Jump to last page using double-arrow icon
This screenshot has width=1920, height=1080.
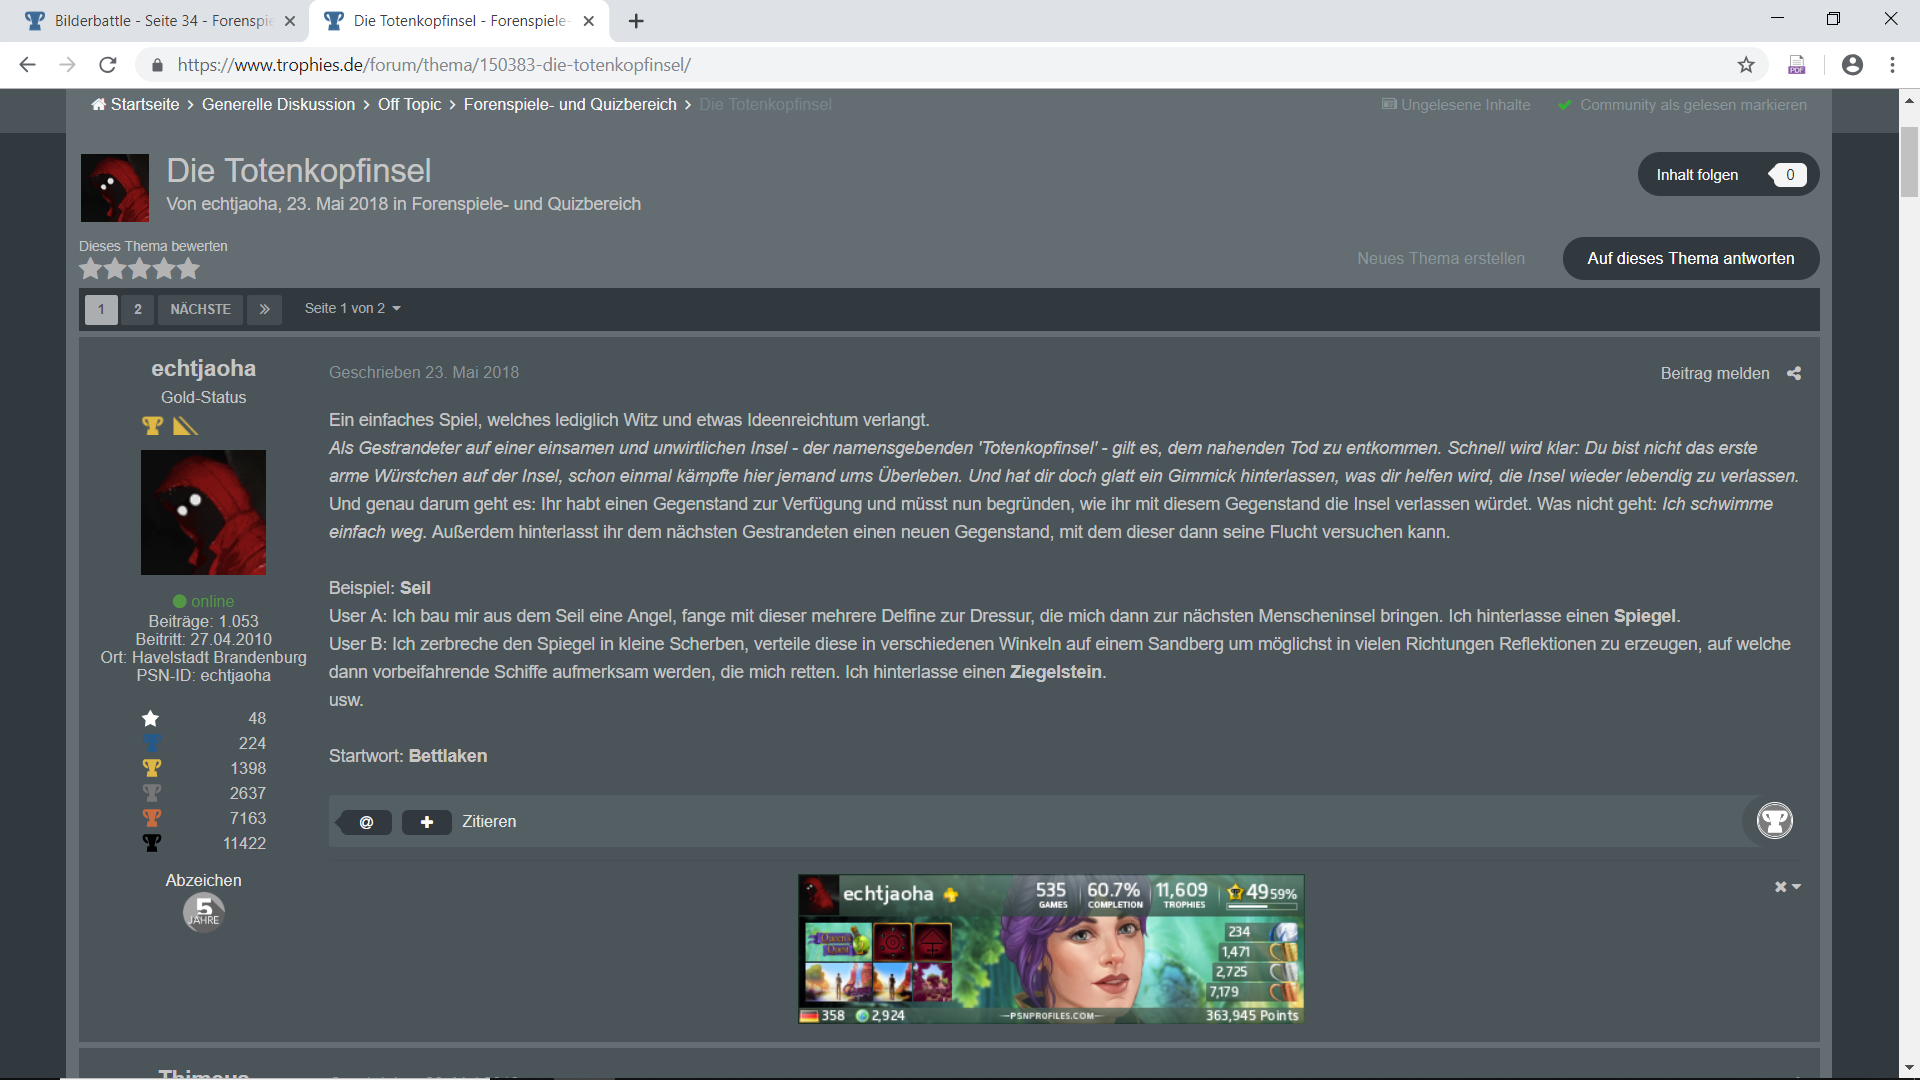pyautogui.click(x=265, y=309)
